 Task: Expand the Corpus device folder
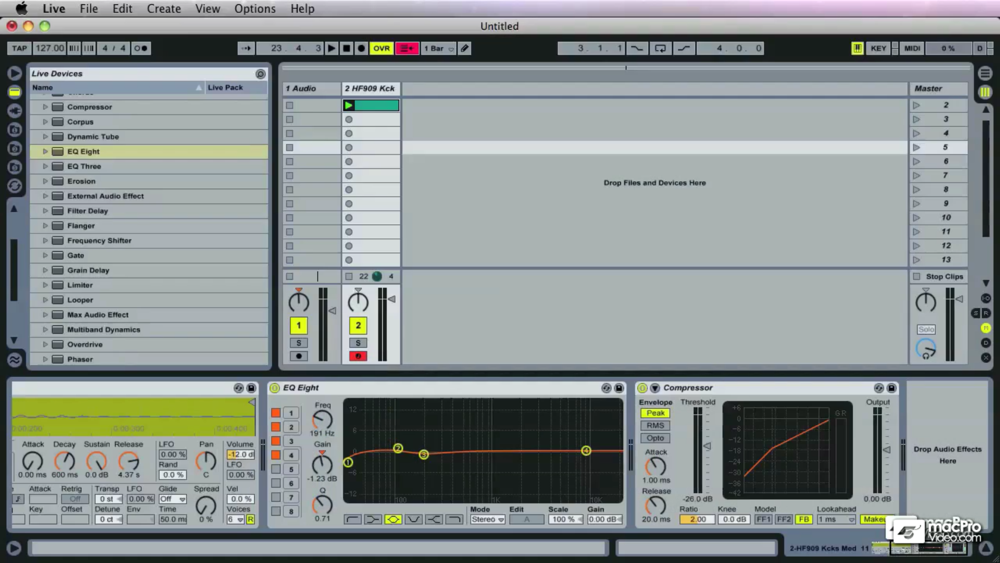pos(45,122)
